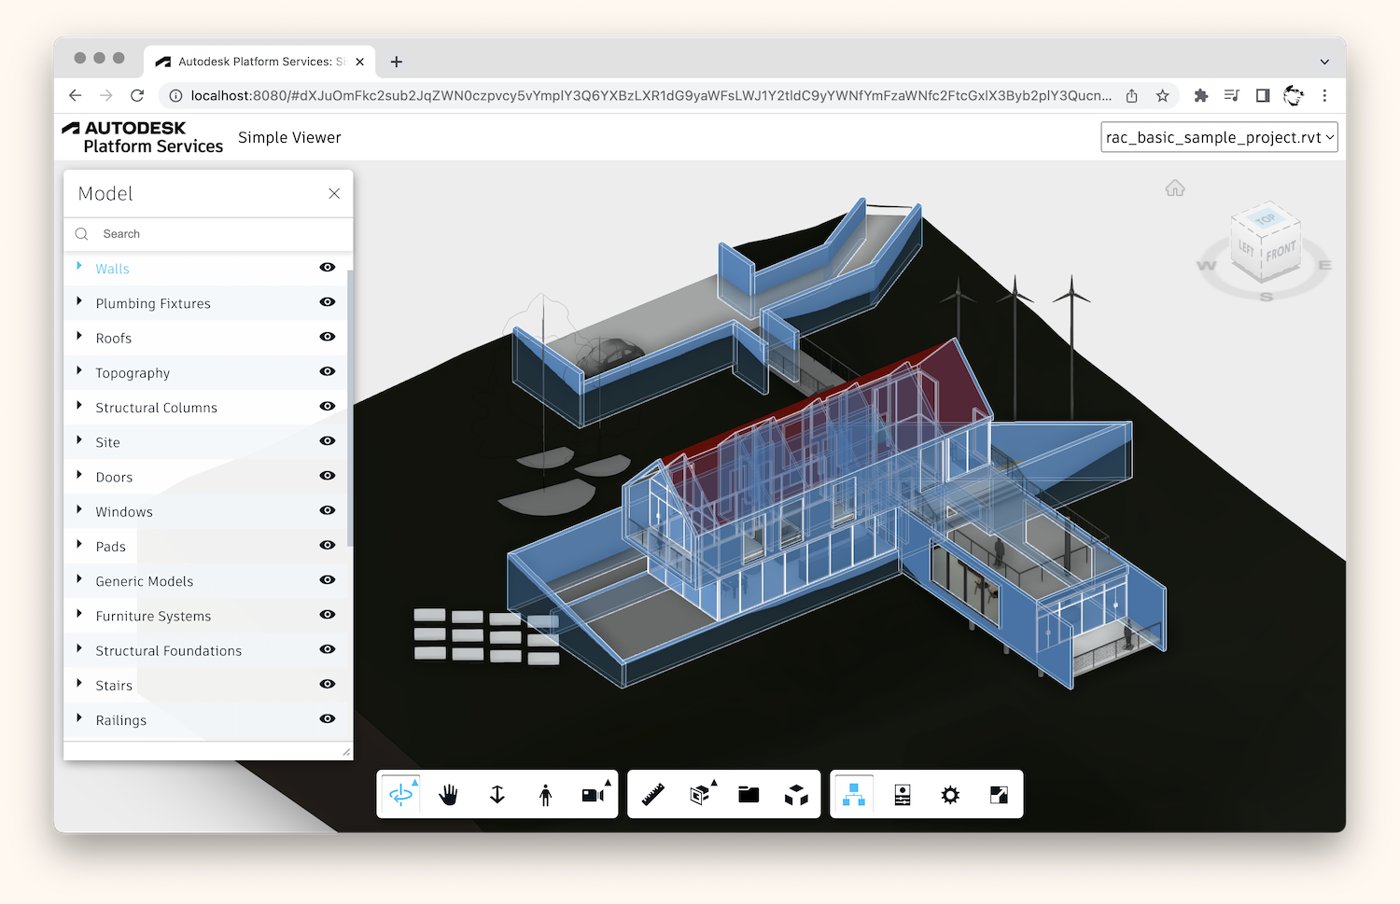Open viewer Settings gear
The width and height of the screenshot is (1400, 904).
click(x=950, y=795)
